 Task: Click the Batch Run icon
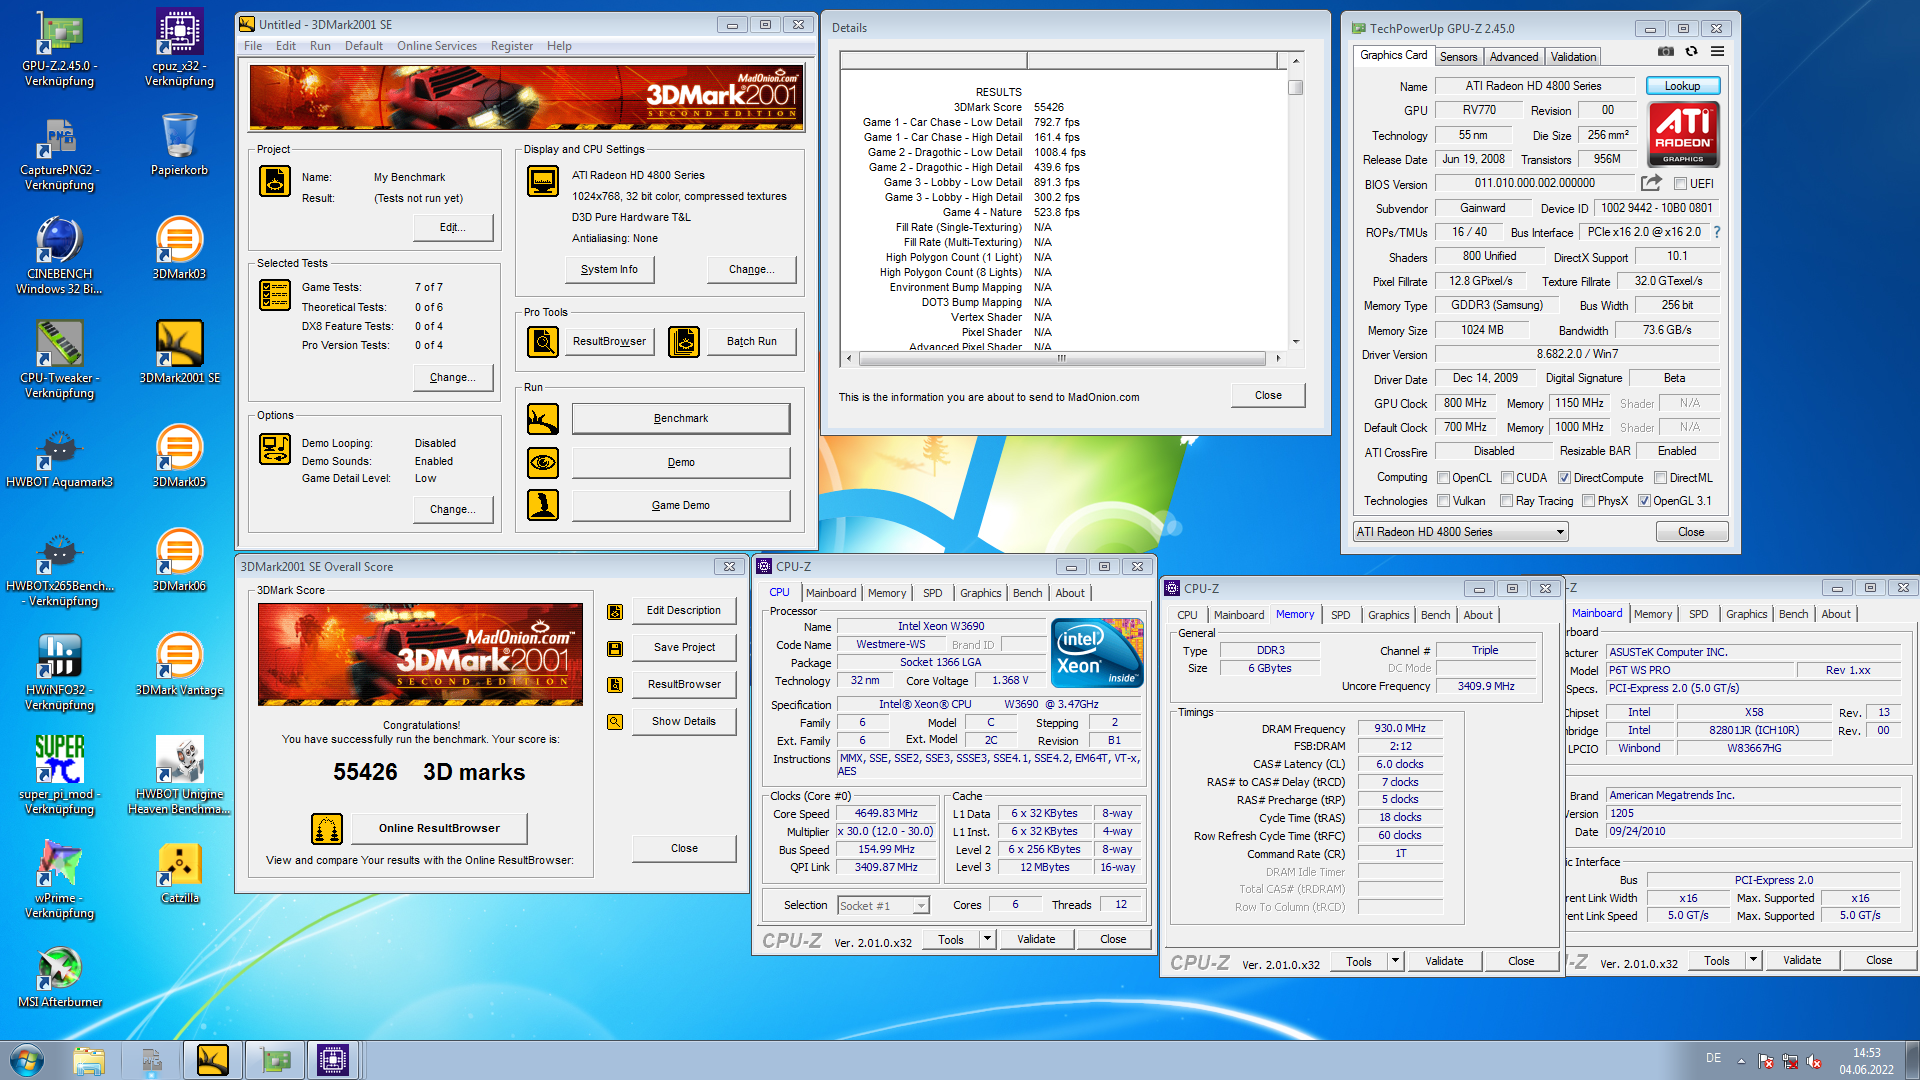684,342
